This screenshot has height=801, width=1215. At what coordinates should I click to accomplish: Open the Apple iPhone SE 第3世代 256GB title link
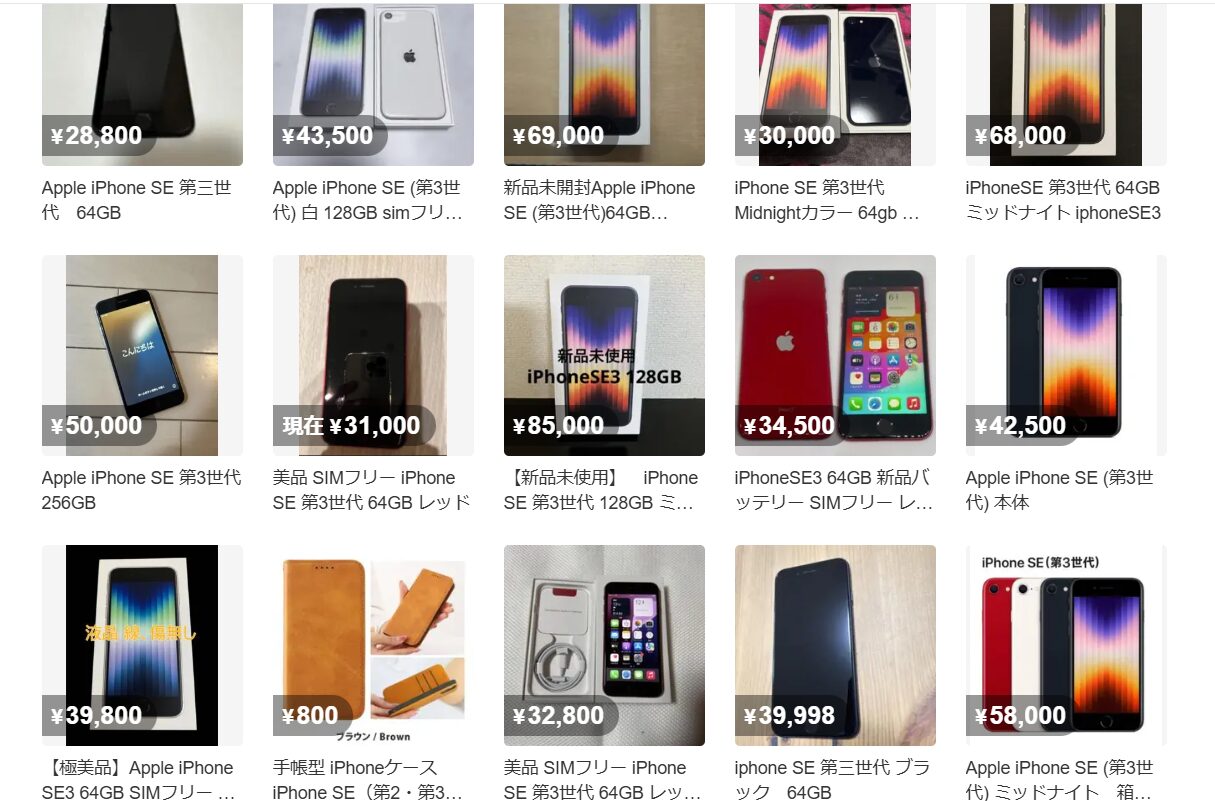point(141,490)
